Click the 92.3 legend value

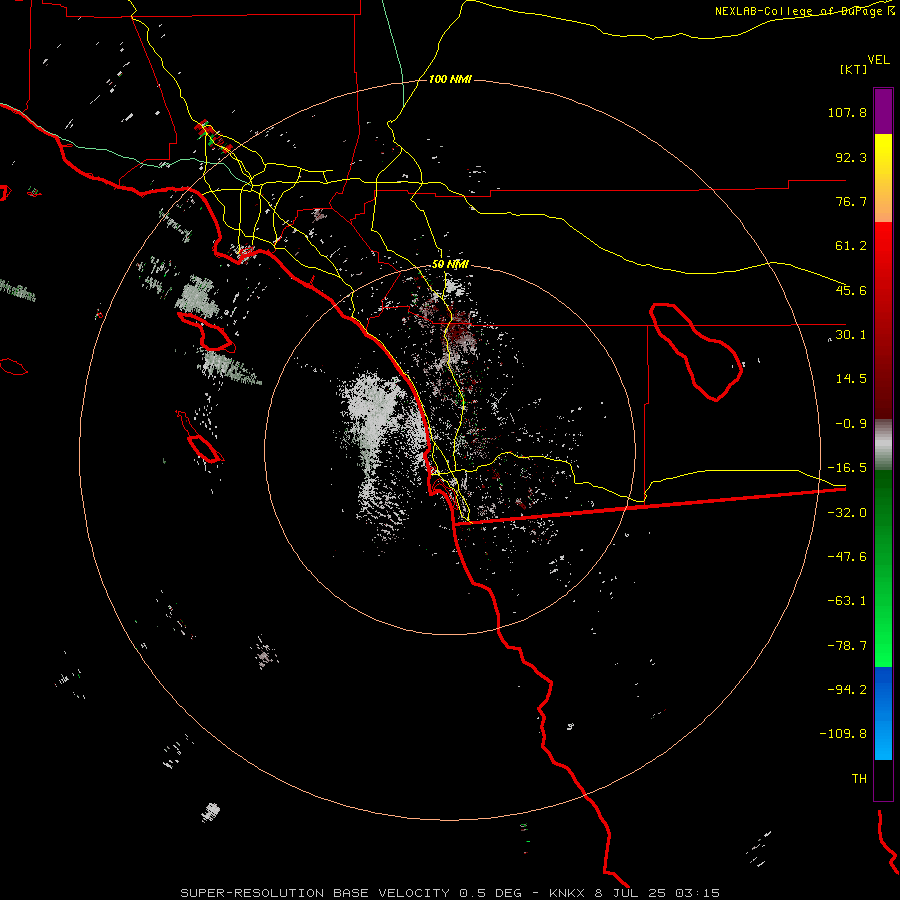click(x=851, y=157)
